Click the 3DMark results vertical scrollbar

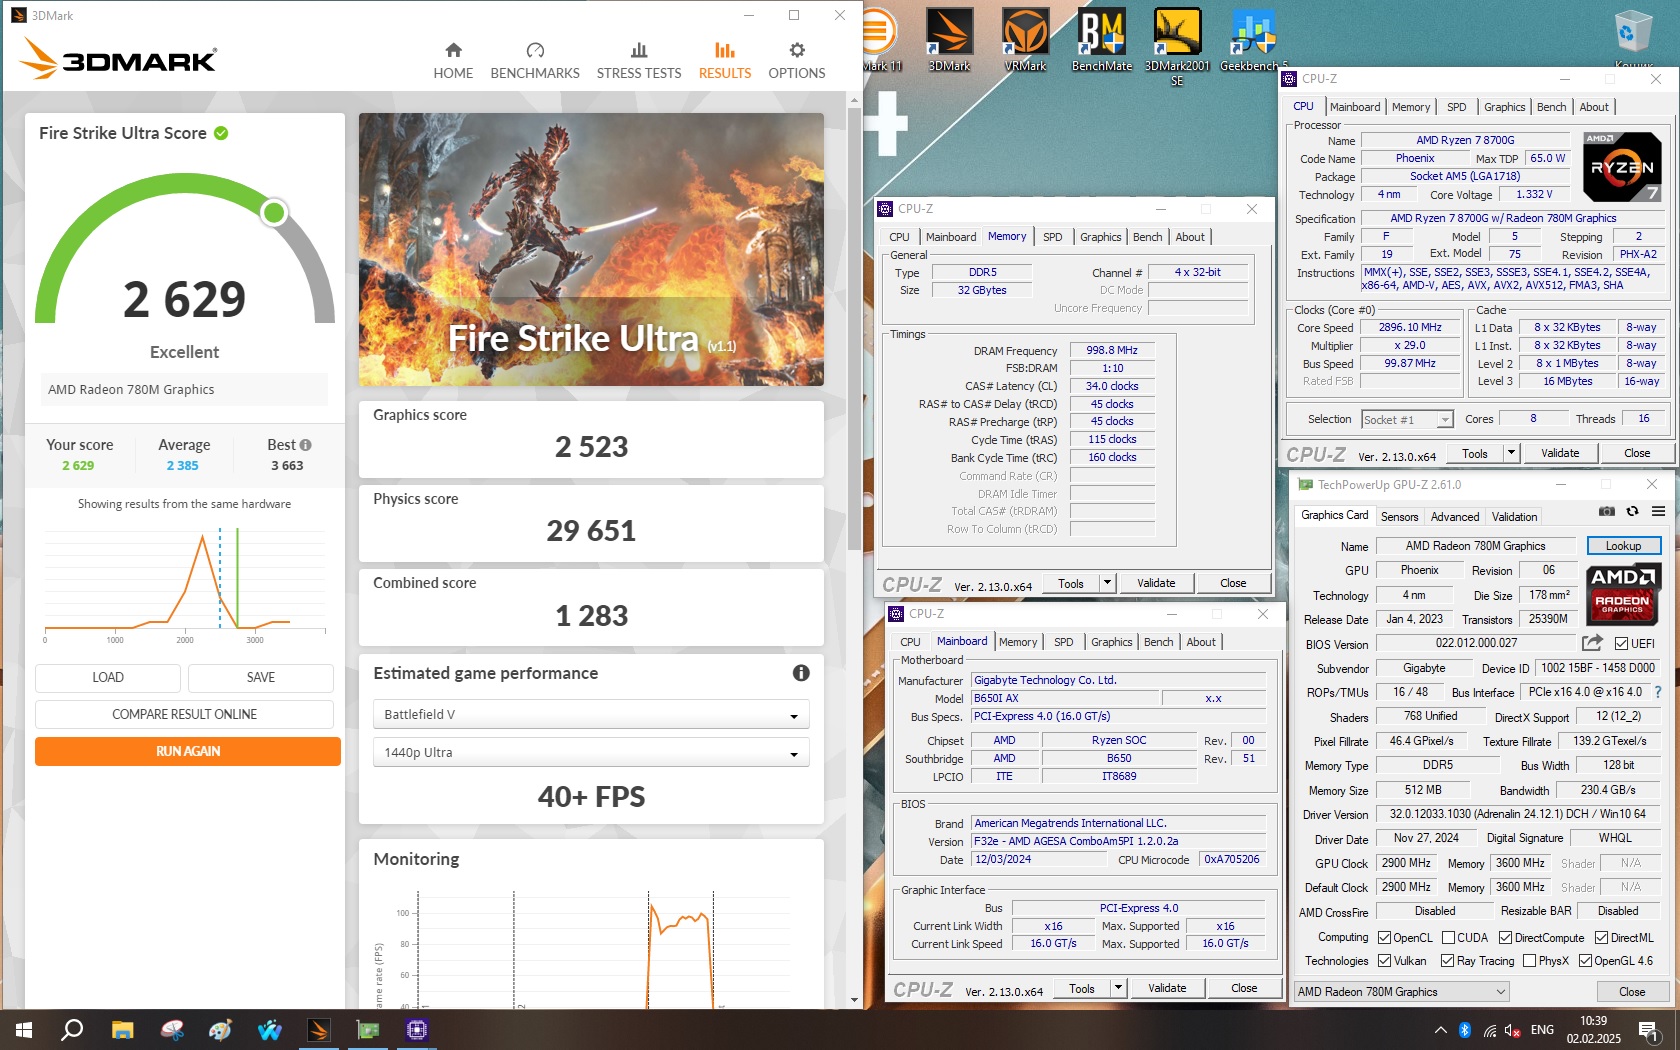click(854, 330)
